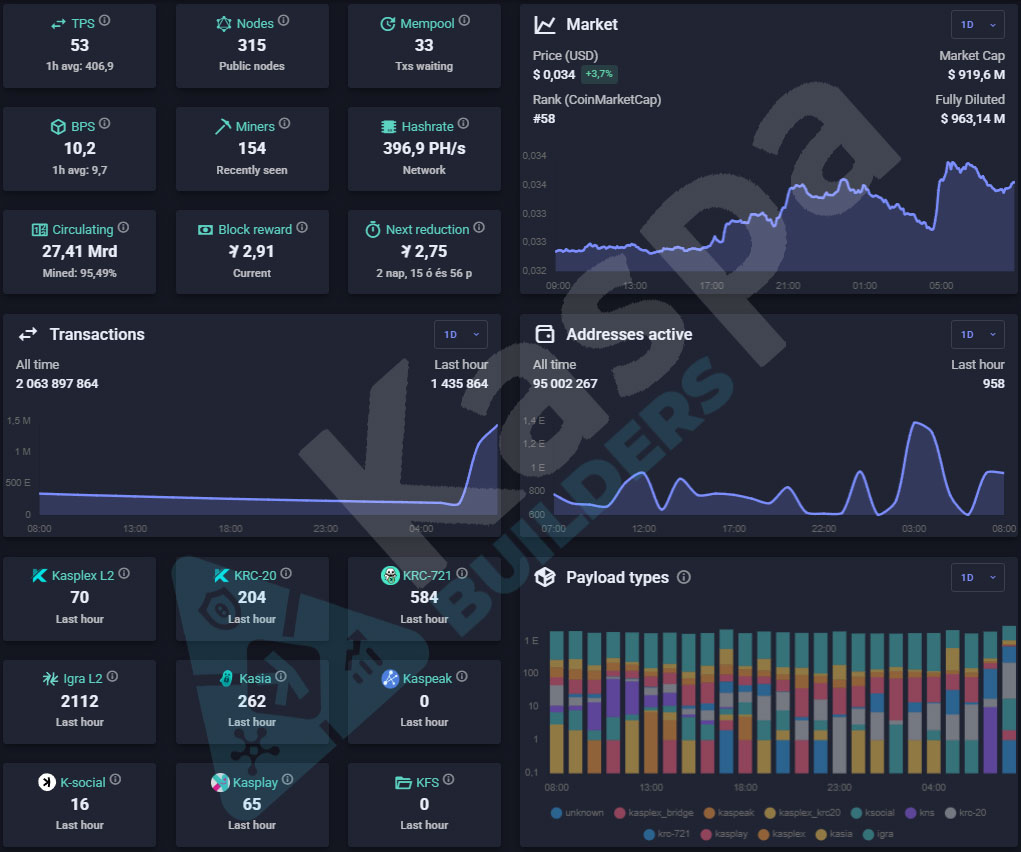This screenshot has height=852, width=1021.
Task: Click the Kaspeak logo icon
Action: pyautogui.click(x=389, y=678)
